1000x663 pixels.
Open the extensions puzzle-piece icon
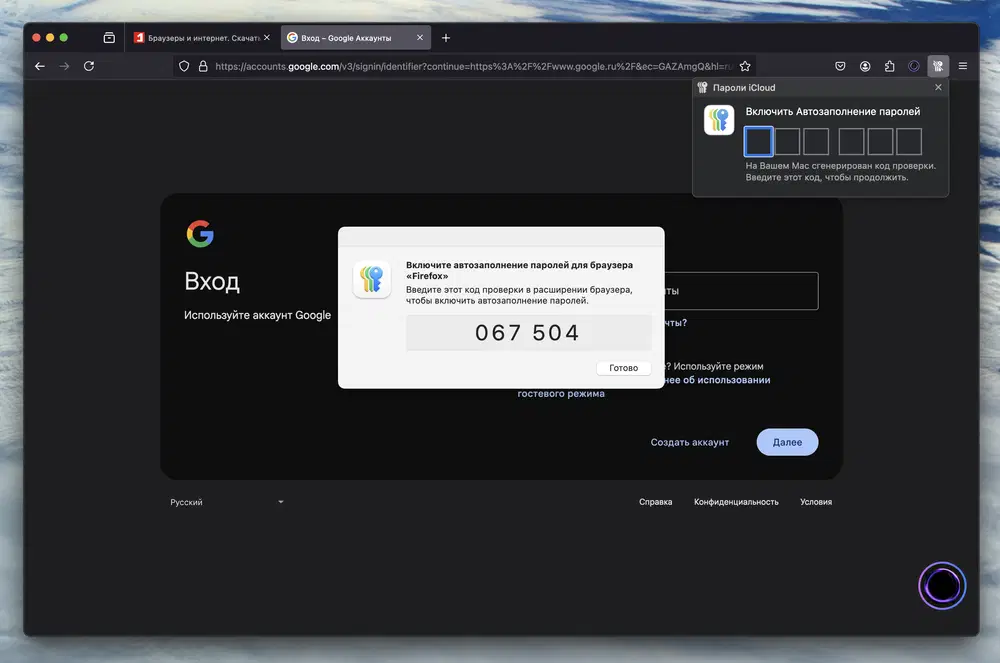[x=889, y=66]
